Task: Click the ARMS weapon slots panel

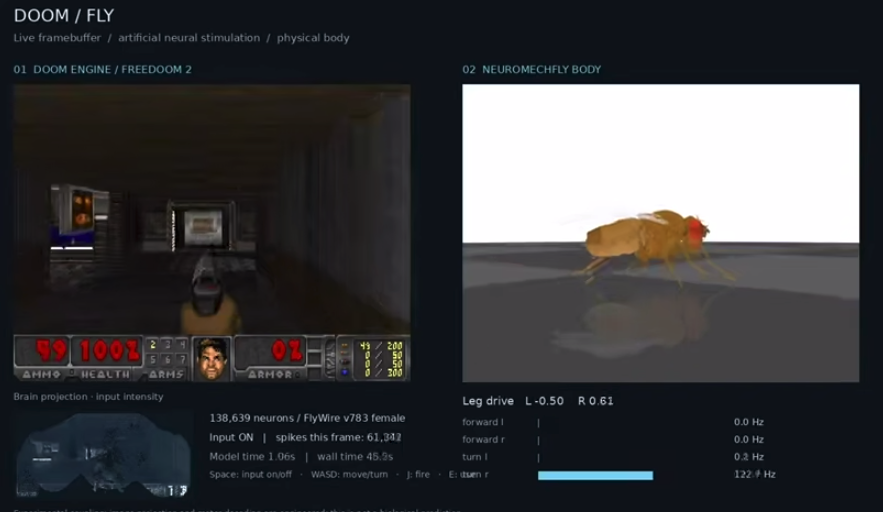Action: (x=167, y=358)
